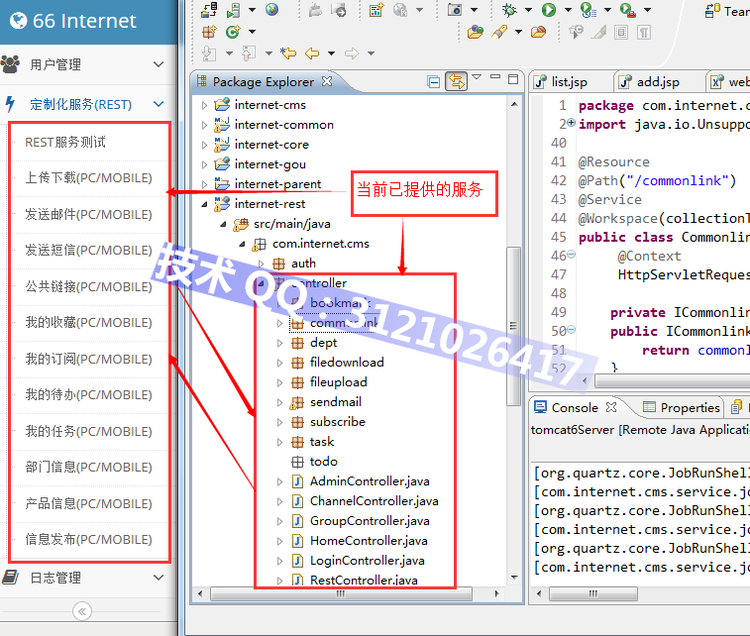
Task: Maximize the Package Explorer view
Action: pos(513,79)
